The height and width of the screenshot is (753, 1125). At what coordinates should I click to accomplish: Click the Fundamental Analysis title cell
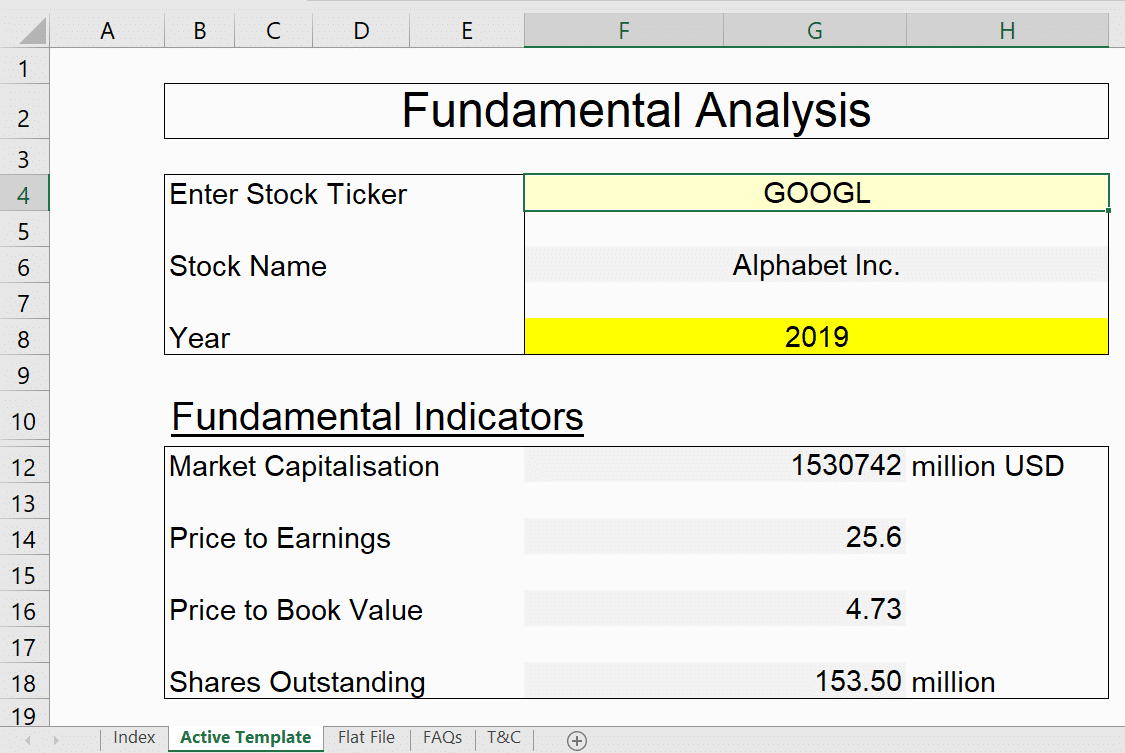636,111
